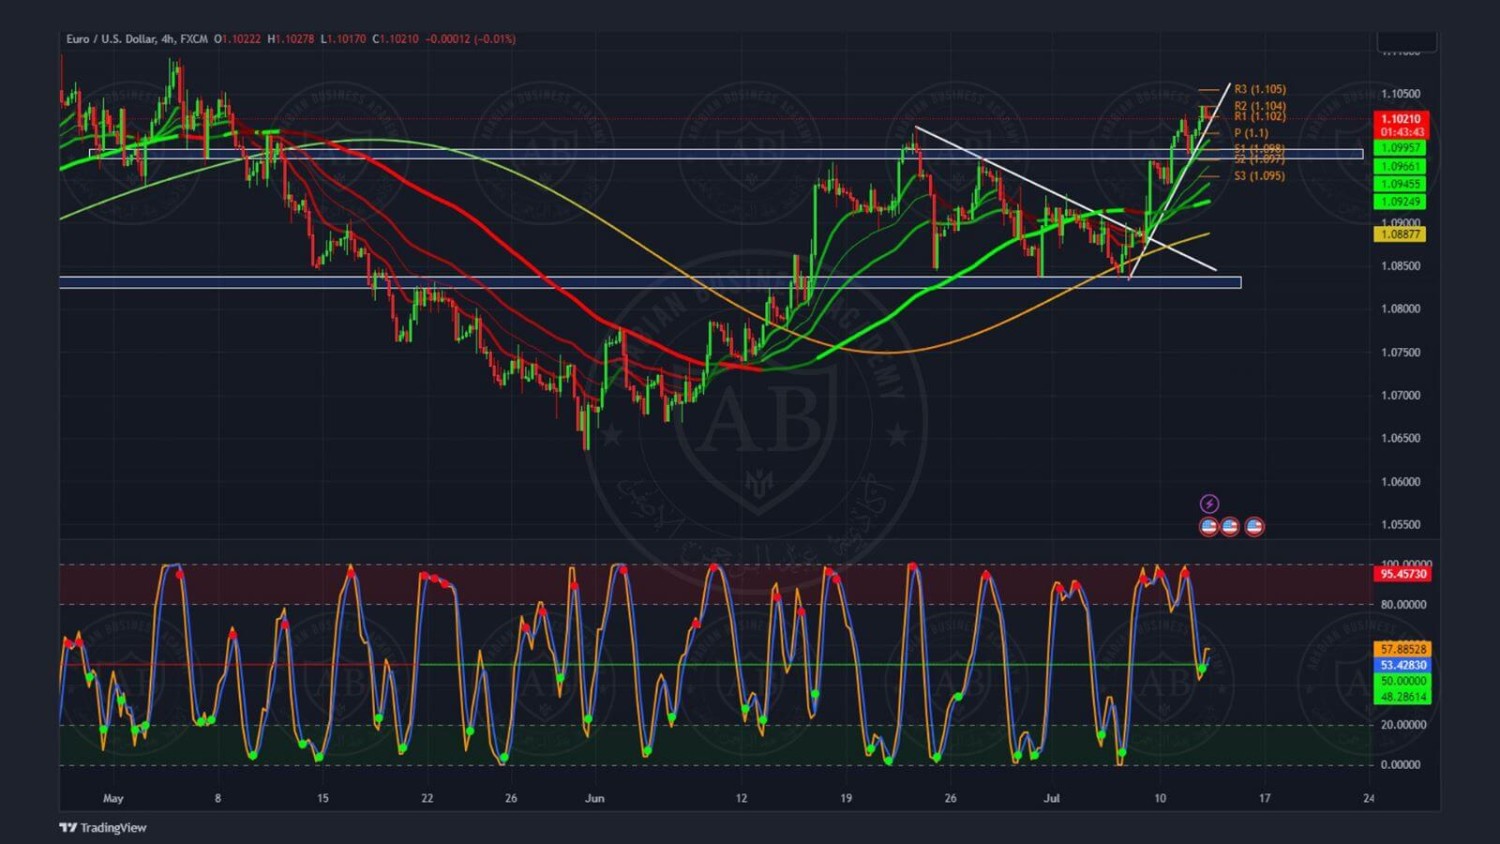Click the 22 date label on time axis
This screenshot has width=1500, height=844.
(427, 798)
